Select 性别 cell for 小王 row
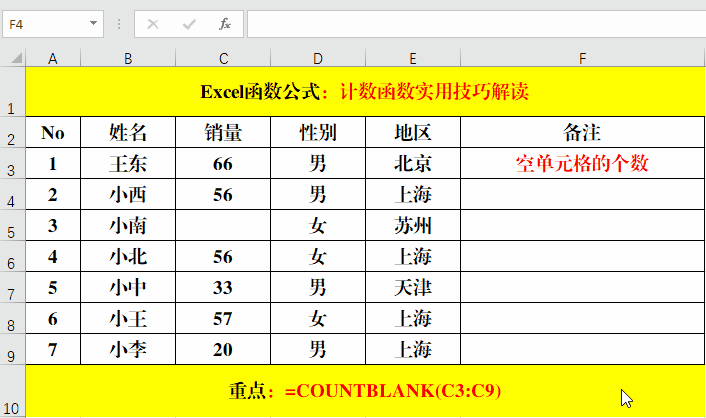The image size is (706, 418). pos(318,318)
